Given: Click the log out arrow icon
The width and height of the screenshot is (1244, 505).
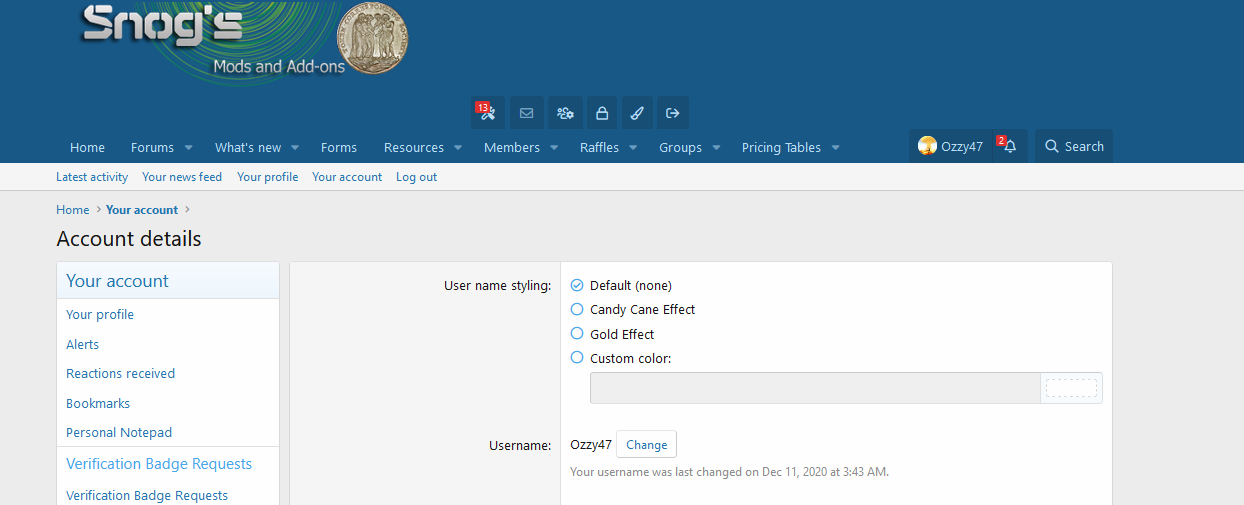Looking at the screenshot, I should 673,113.
